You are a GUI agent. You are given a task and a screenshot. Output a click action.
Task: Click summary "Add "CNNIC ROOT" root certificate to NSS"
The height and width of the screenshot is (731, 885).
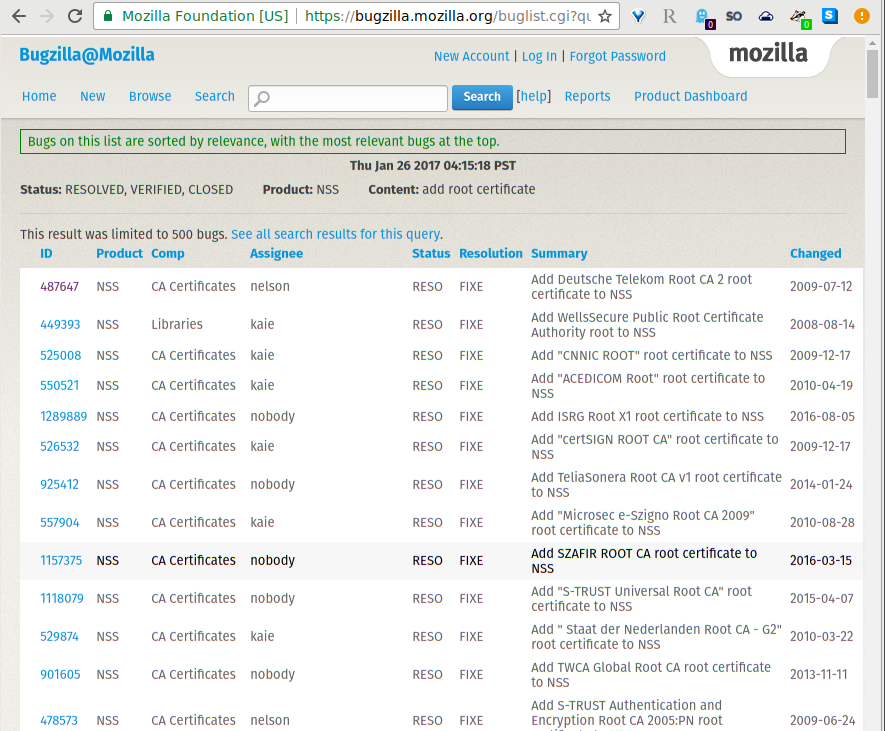(651, 356)
